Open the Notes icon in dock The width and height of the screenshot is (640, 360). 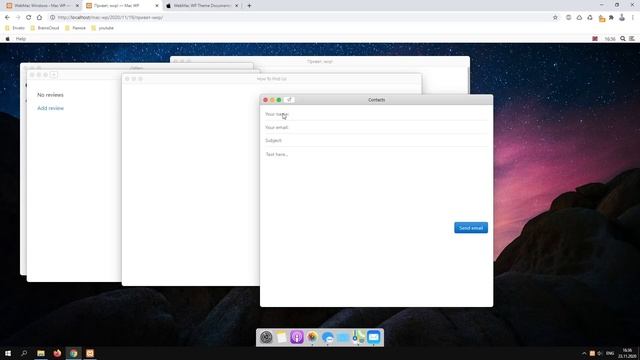tap(282, 338)
